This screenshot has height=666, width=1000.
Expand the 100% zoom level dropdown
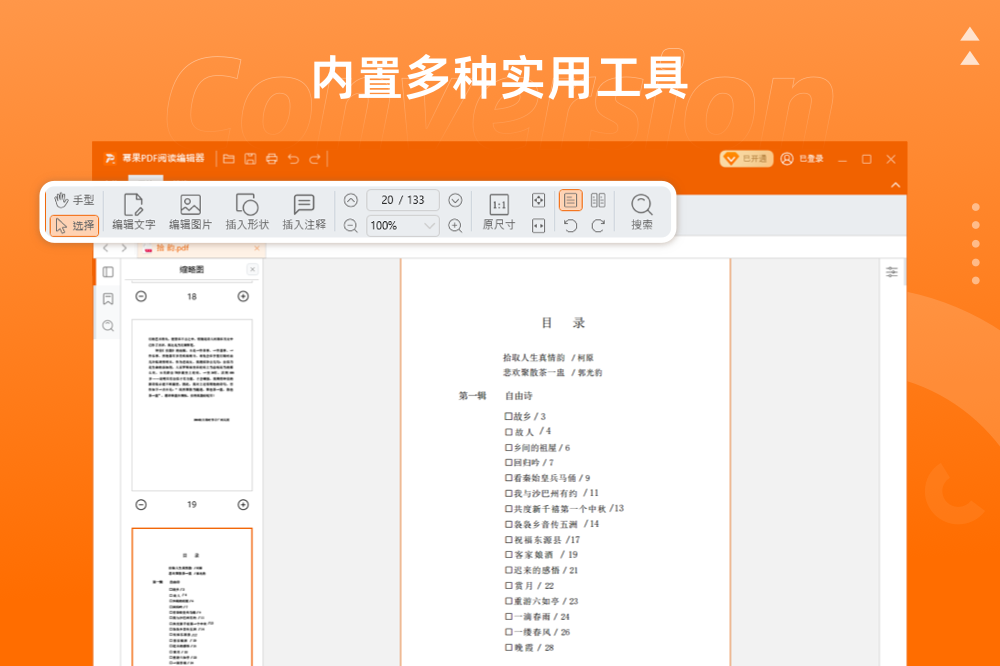point(430,226)
